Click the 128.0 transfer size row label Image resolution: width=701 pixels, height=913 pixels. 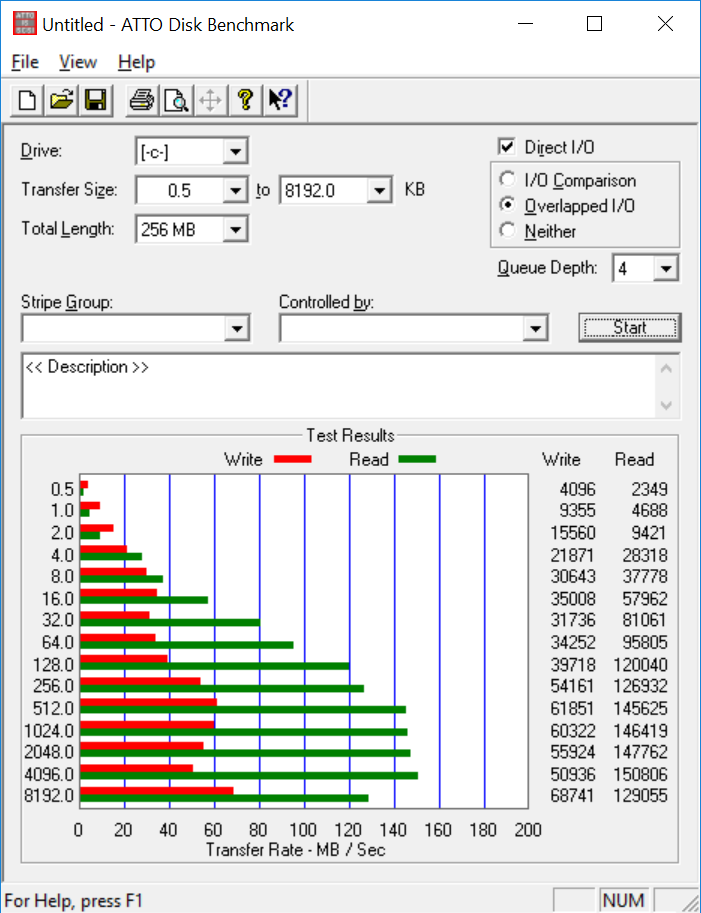click(53, 664)
